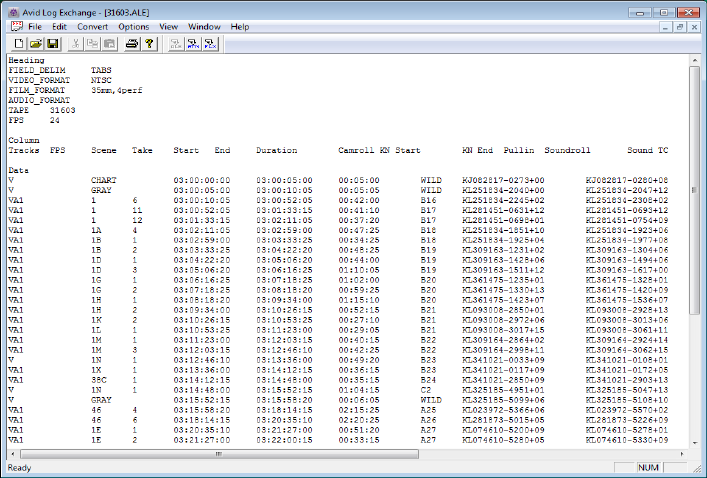
Task: Click the document icon left of File menu
Action: 17,27
